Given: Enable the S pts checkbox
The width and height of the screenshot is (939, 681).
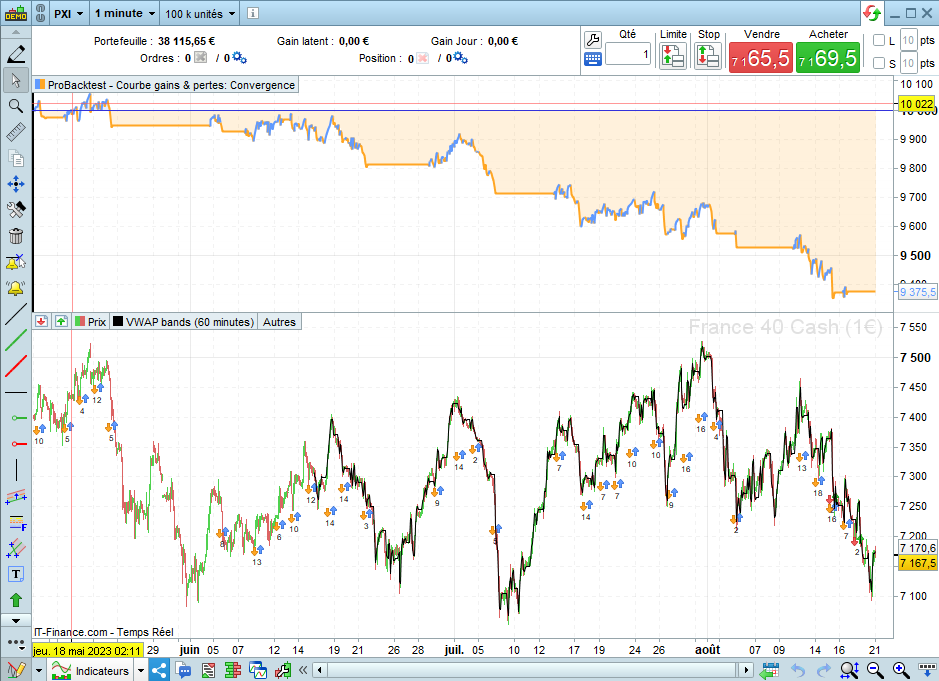Looking at the screenshot, I should 879,63.
